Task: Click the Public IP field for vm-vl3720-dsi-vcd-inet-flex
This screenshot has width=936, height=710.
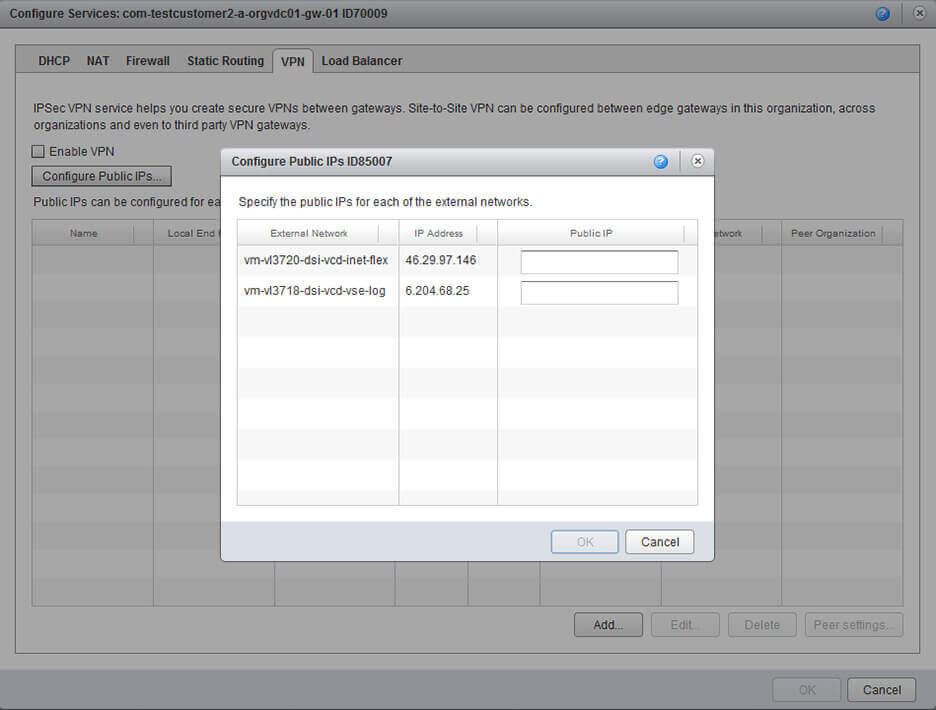Action: coord(599,261)
